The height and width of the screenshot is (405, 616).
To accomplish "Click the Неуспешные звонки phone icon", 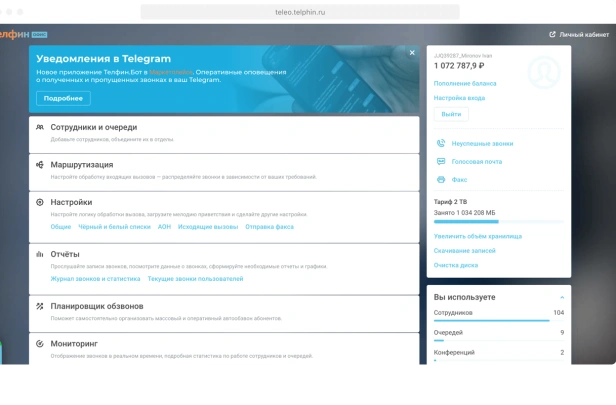I will click(x=441, y=143).
